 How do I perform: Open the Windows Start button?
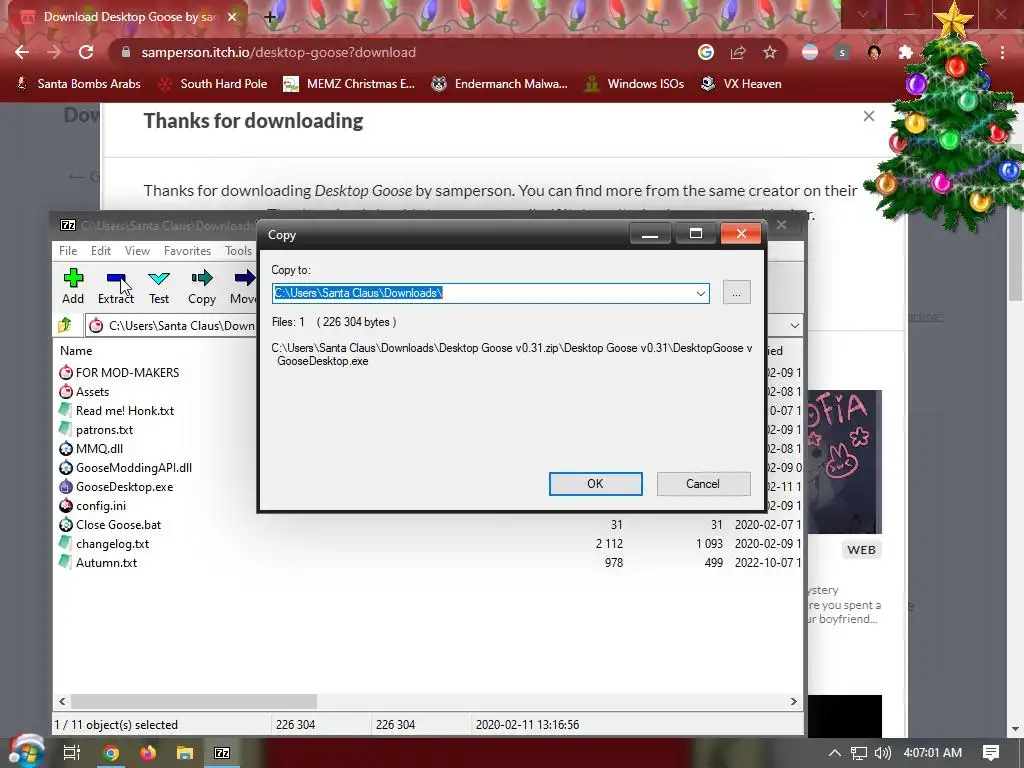pos(25,752)
